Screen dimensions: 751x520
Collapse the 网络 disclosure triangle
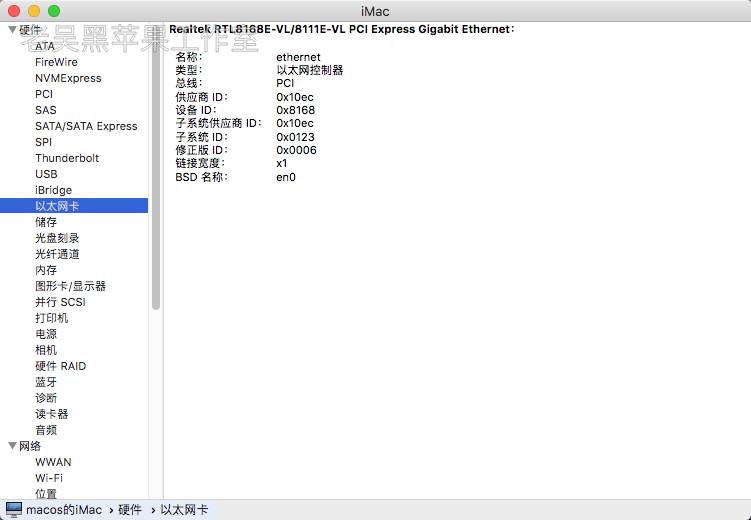(x=13, y=446)
